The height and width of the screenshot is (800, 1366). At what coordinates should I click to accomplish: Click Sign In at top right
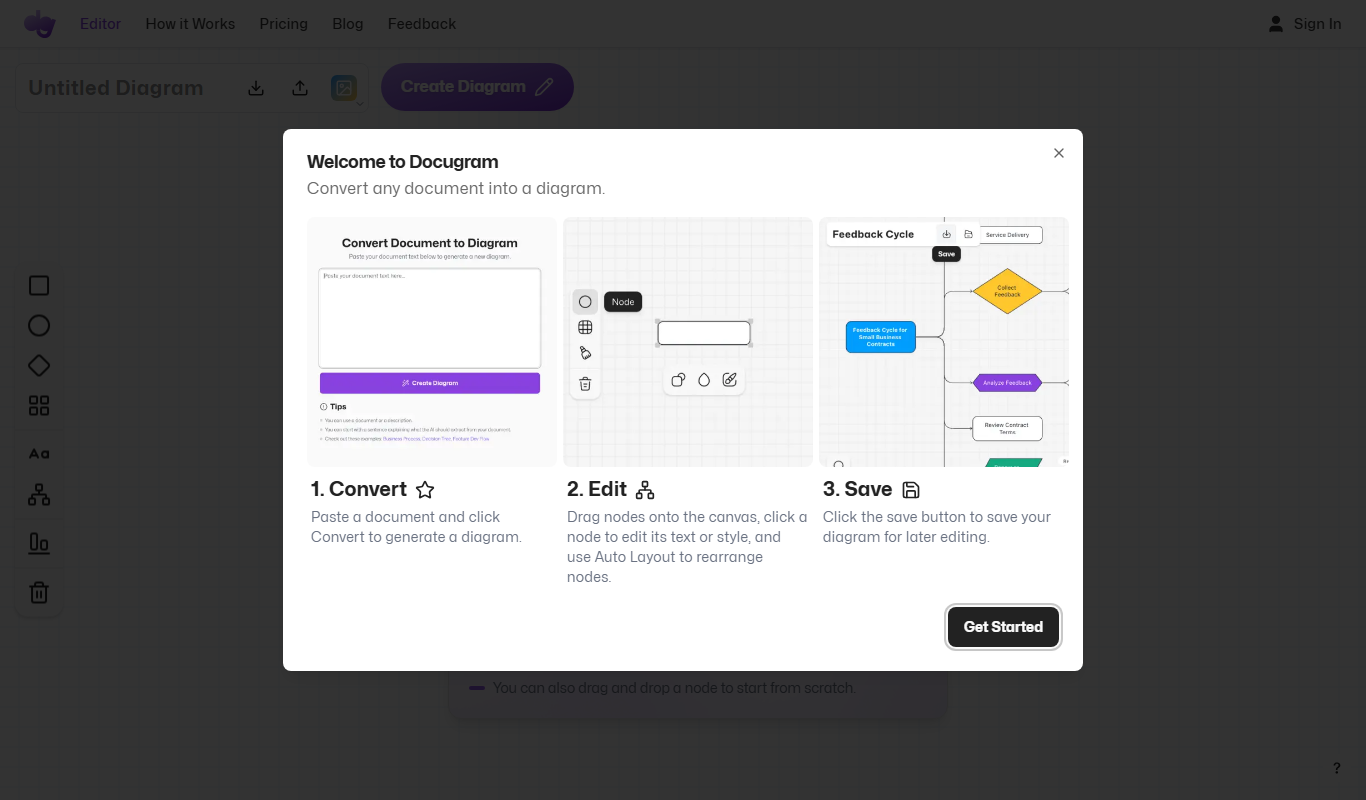tap(1305, 24)
